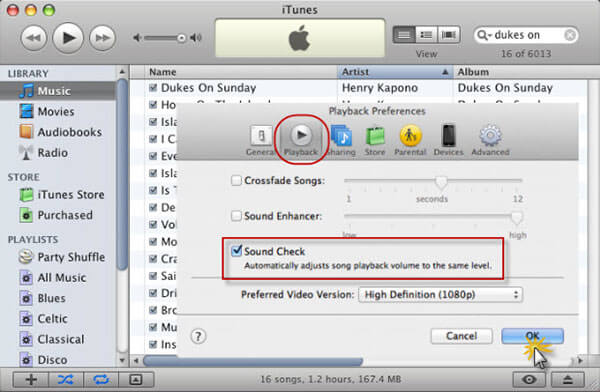Cancel the Playback Preferences dialog

click(461, 336)
